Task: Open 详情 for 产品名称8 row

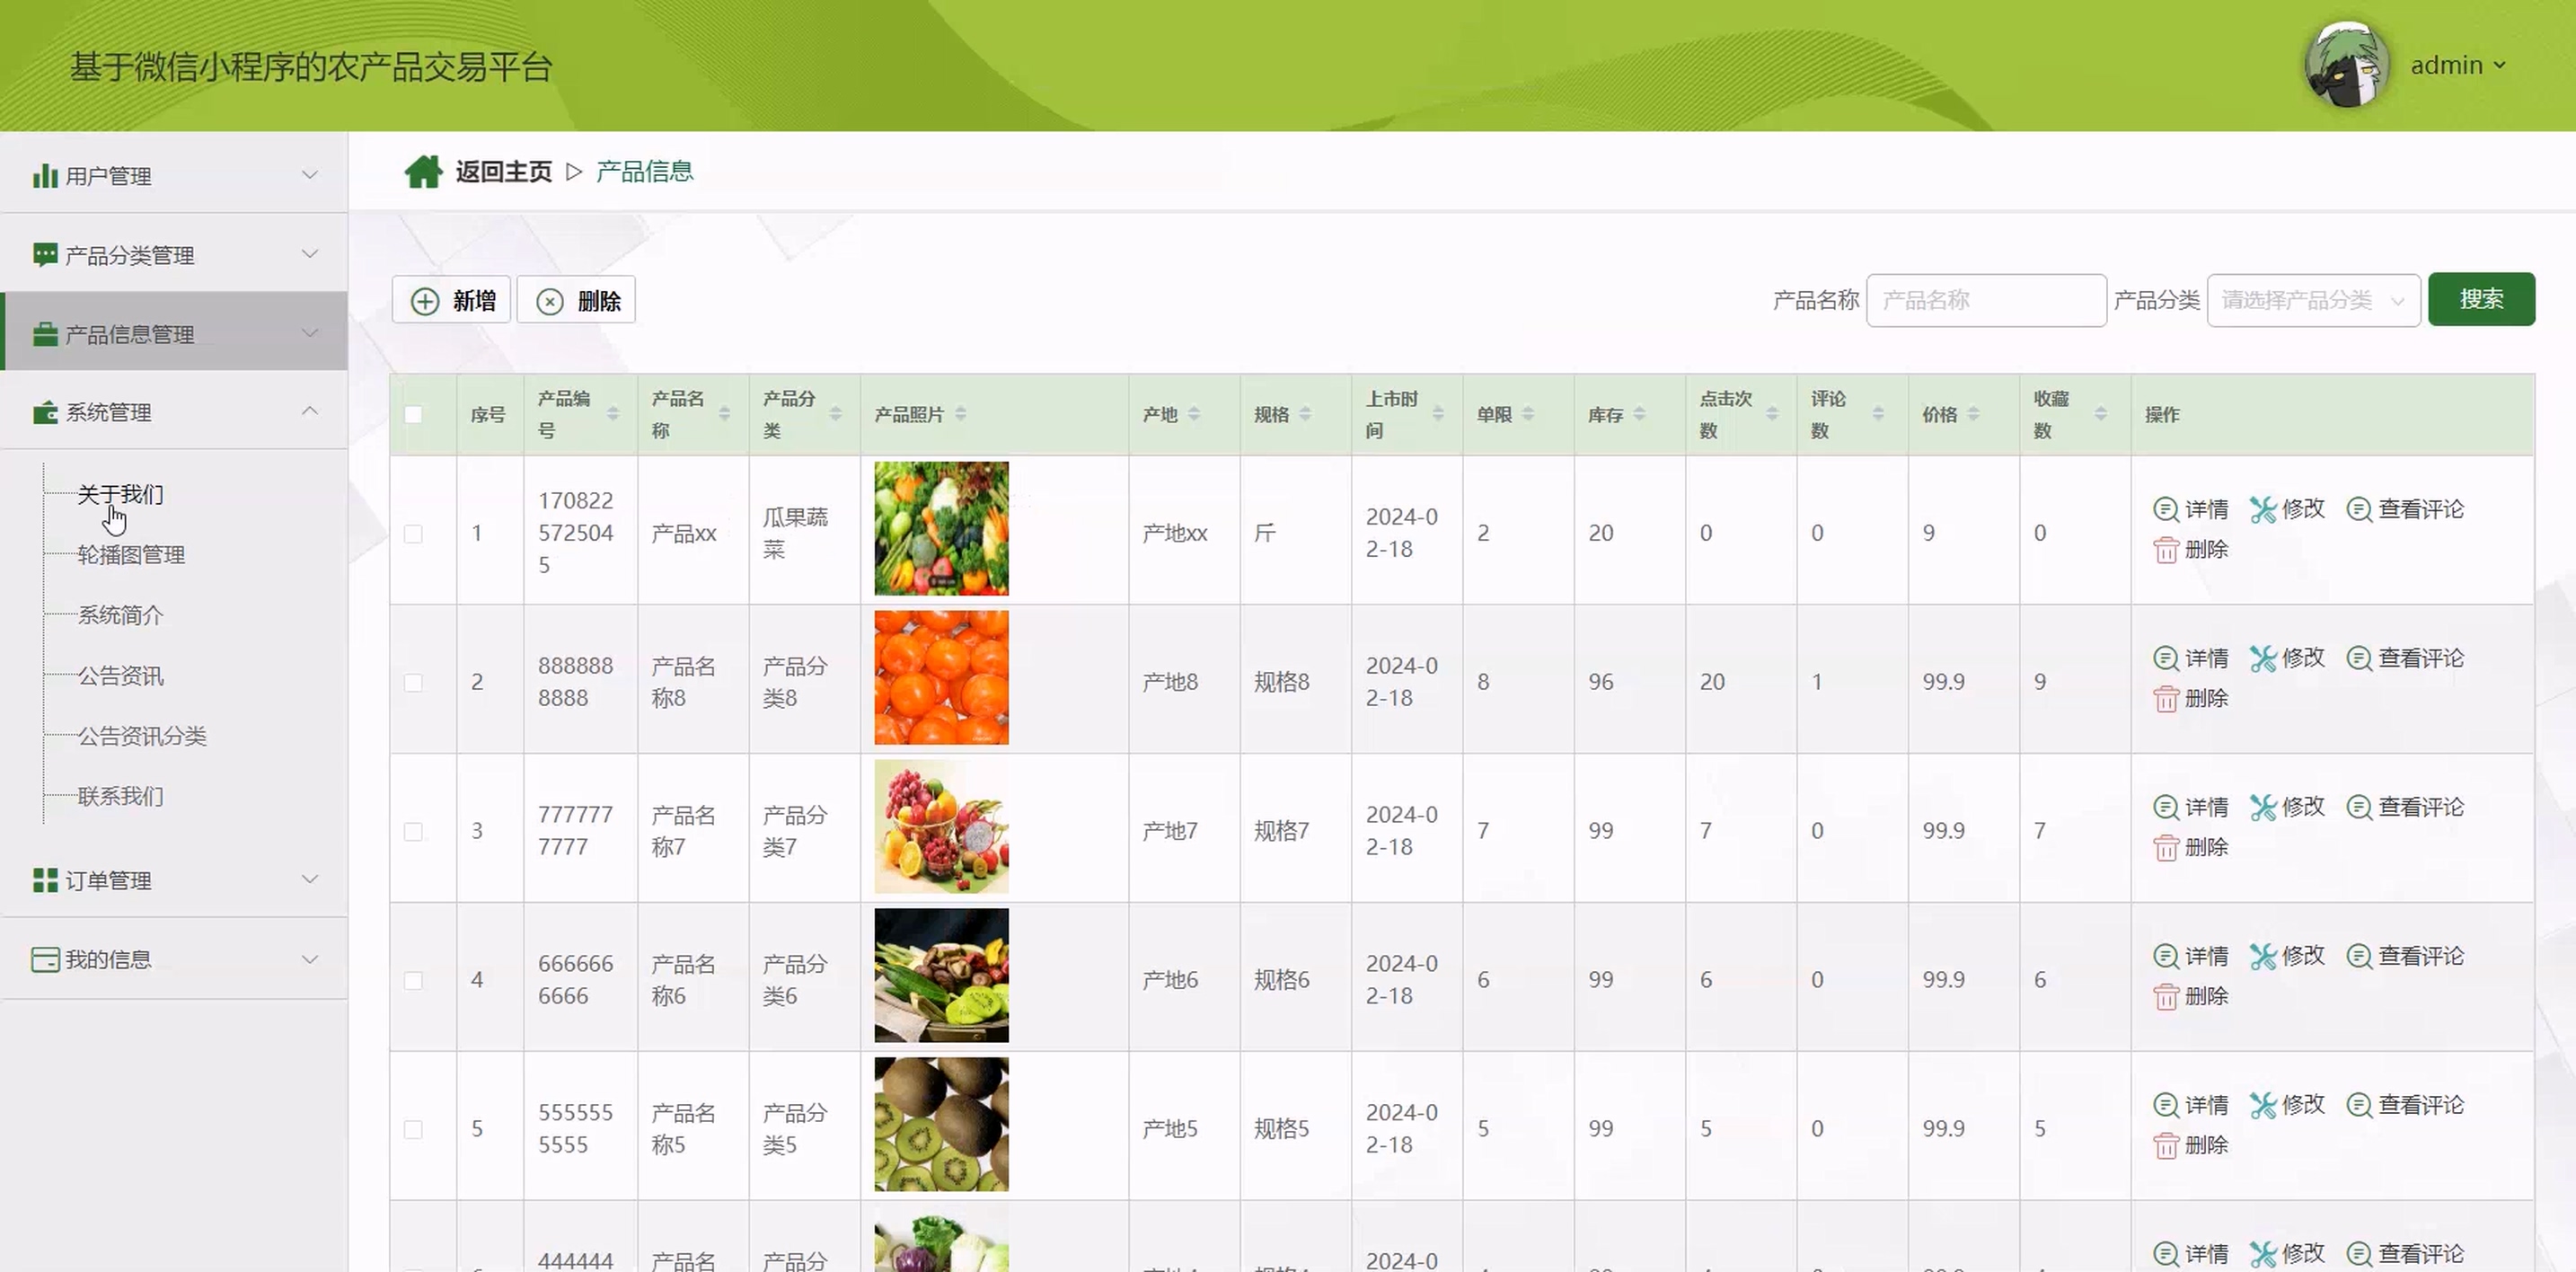Action: 2191,658
